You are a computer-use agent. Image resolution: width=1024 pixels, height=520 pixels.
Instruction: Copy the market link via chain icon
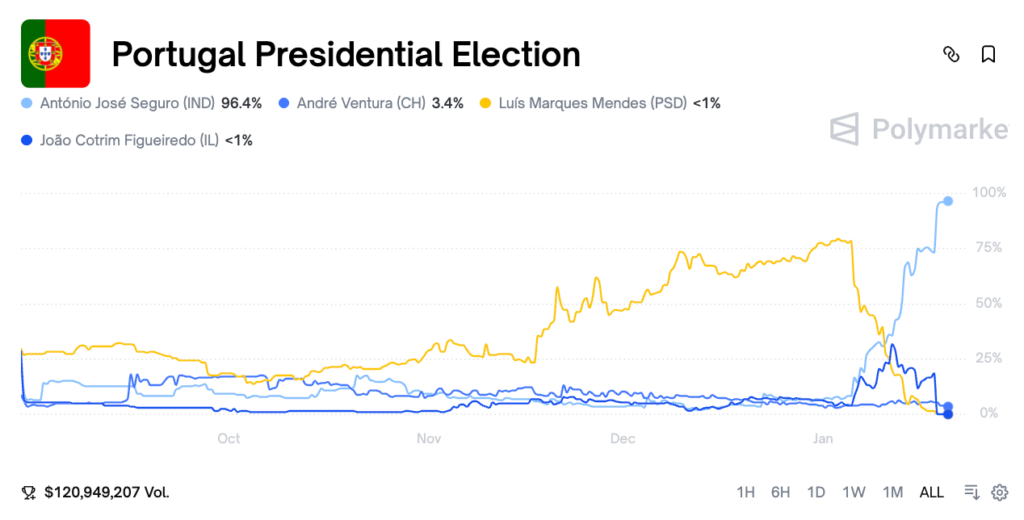click(951, 55)
